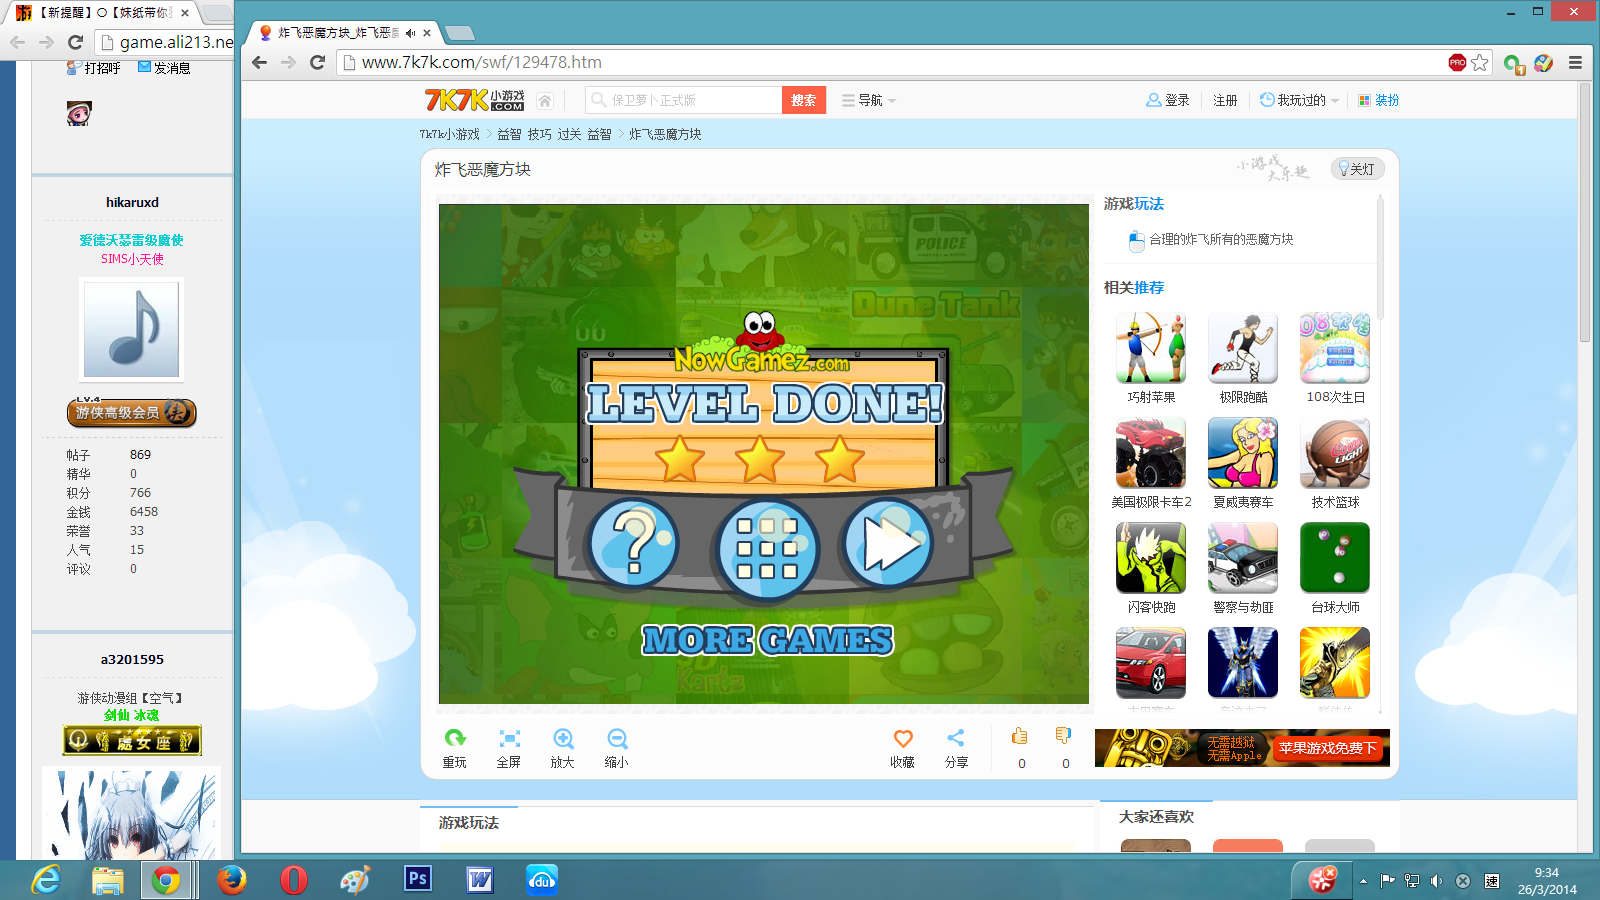Expand the 我玩过的 dropdown

click(1299, 100)
